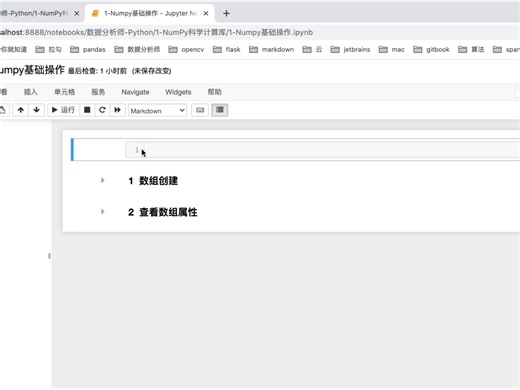
Task: Click the browser address bar URL
Action: 156,32
